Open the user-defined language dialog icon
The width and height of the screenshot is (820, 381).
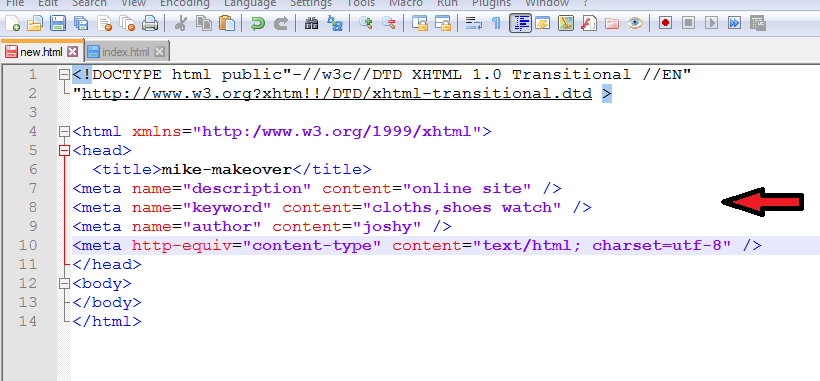(x=542, y=24)
